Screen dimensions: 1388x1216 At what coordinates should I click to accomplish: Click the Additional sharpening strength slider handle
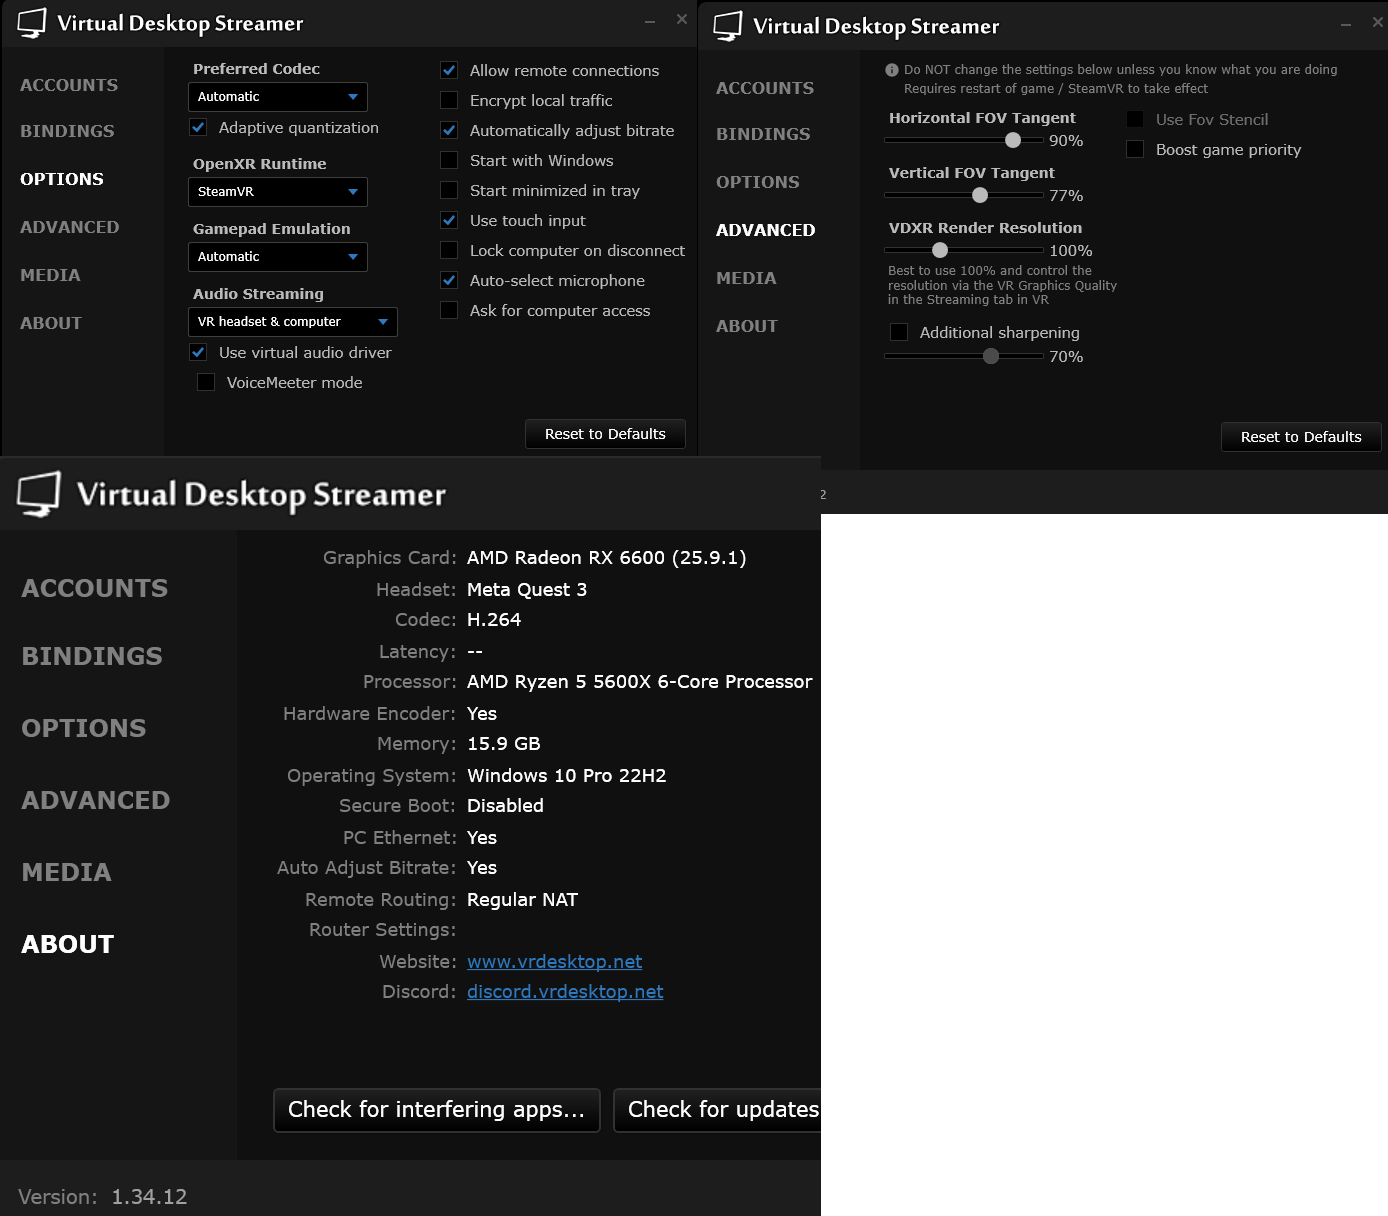pyautogui.click(x=991, y=357)
